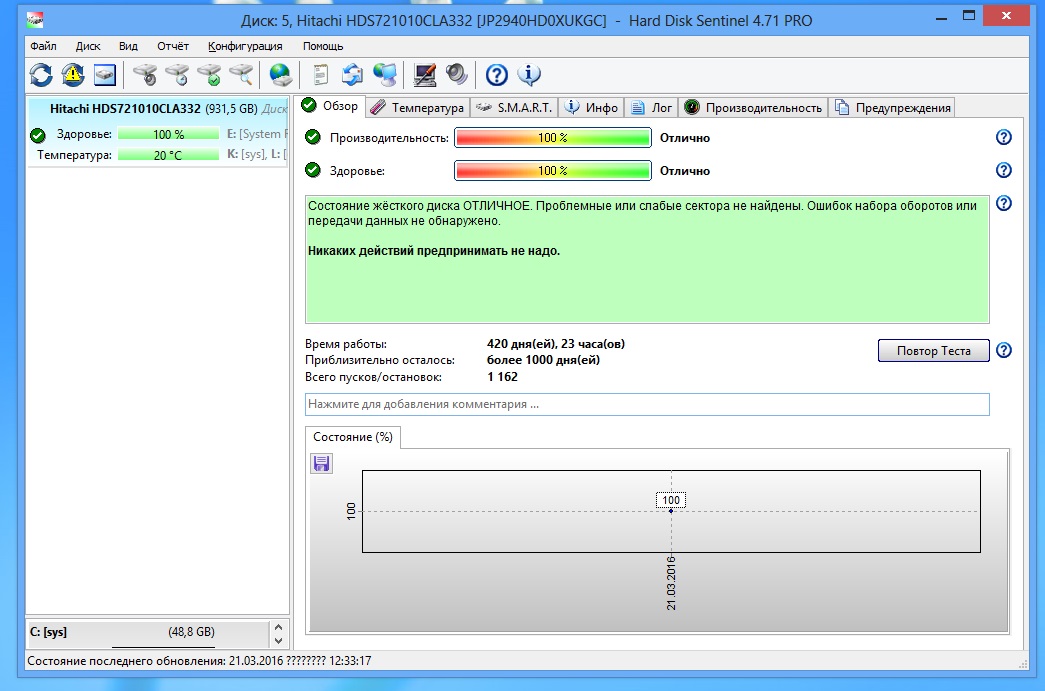Switch to the Инфо tab
This screenshot has width=1045, height=691.
click(591, 107)
